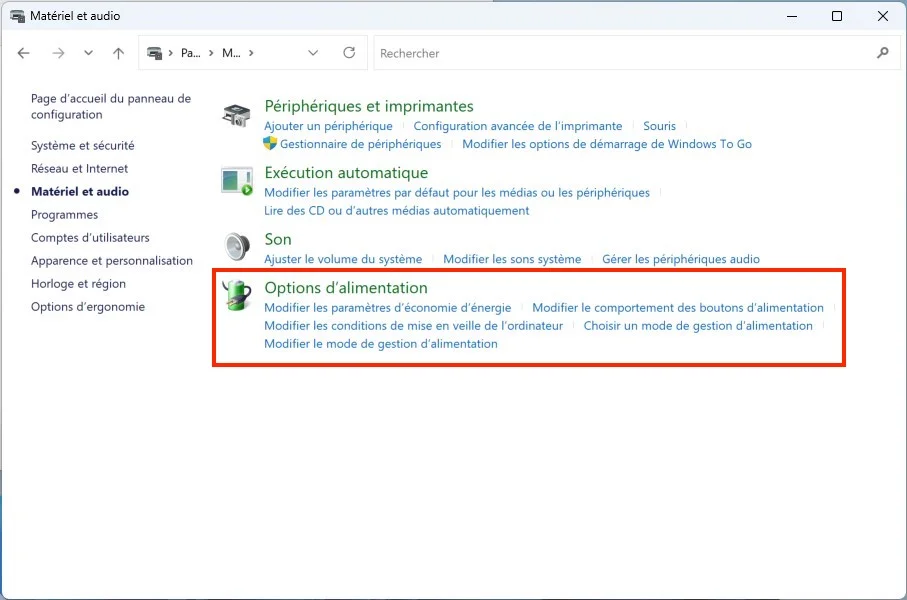Screen dimensions: 907x600
Task: Maximize the Matériel et audio window
Action: click(x=836, y=16)
